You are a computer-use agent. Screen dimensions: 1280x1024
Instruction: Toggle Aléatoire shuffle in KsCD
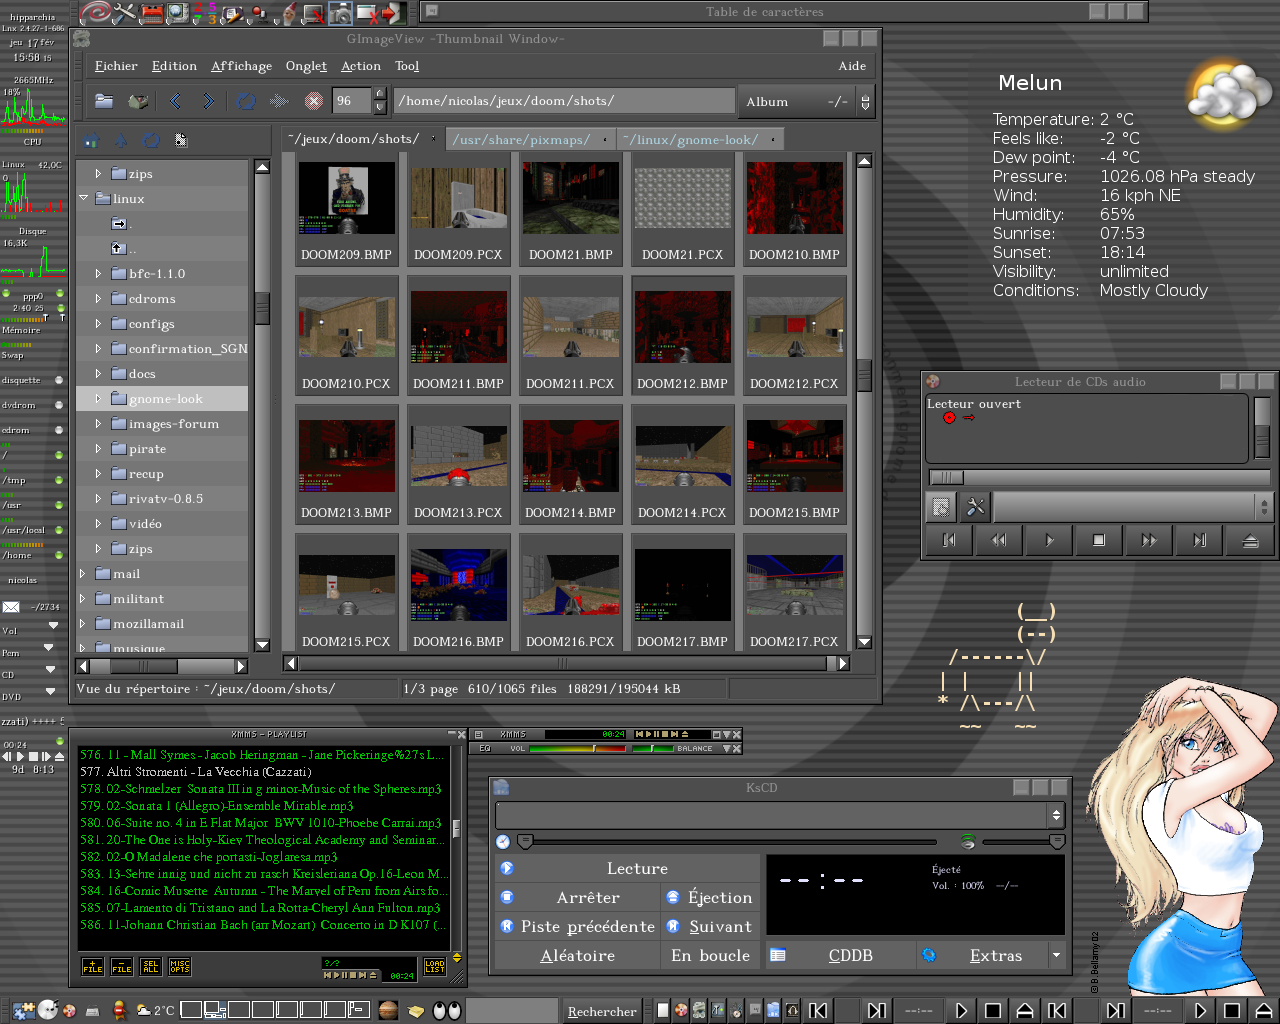pos(577,956)
